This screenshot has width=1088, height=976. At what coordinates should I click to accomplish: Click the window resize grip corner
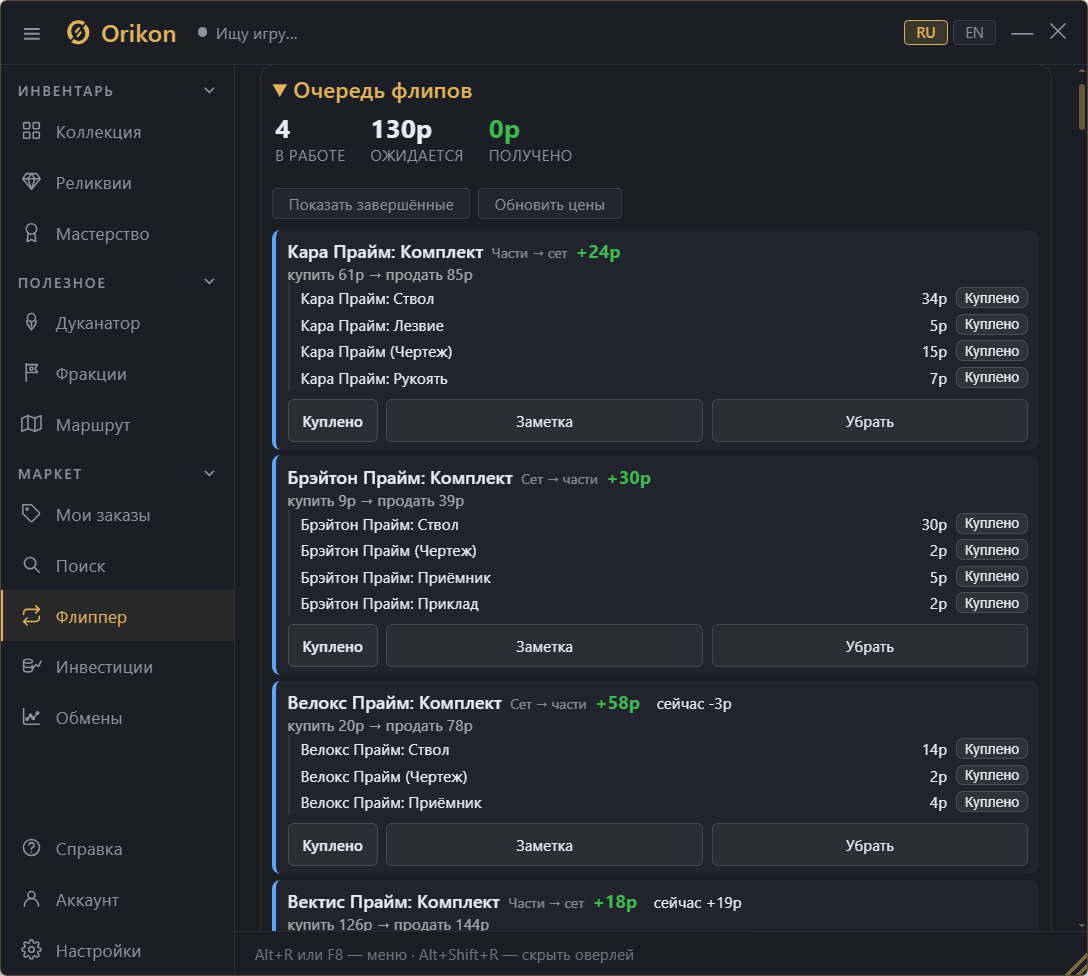[x=1077, y=965]
